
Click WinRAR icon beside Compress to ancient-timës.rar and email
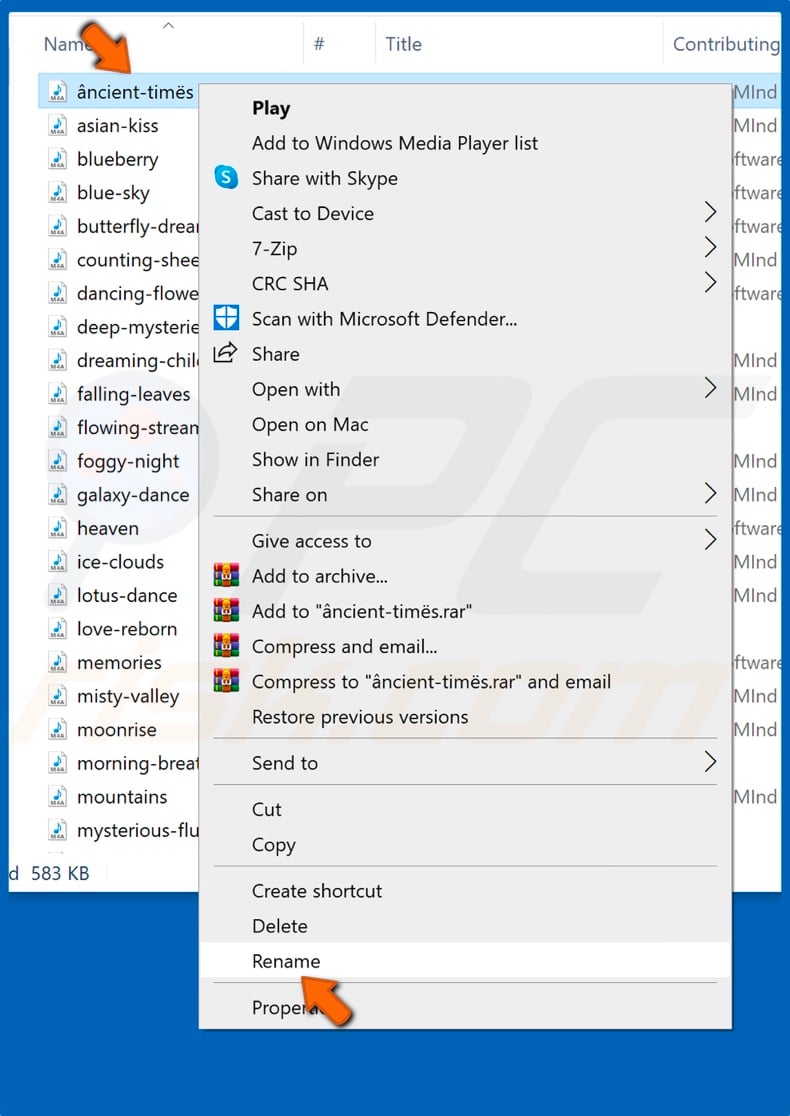(x=226, y=680)
